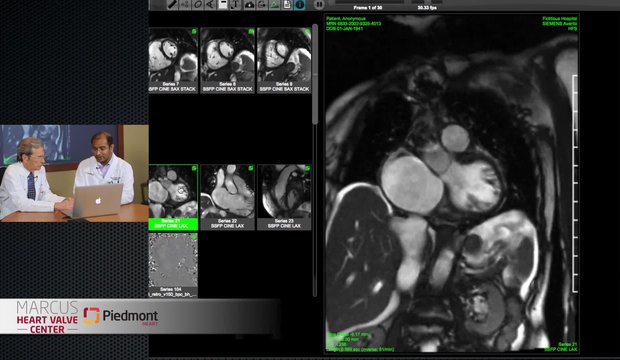Click the text annotation tool icon
Viewport: 620px width, 360px height.
[235, 5]
